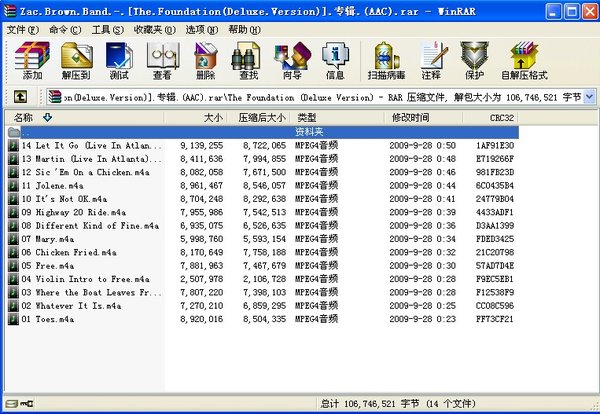Viewport: 600px width, 414px height.
Task: Sort by 名称 column header
Action: coord(84,117)
